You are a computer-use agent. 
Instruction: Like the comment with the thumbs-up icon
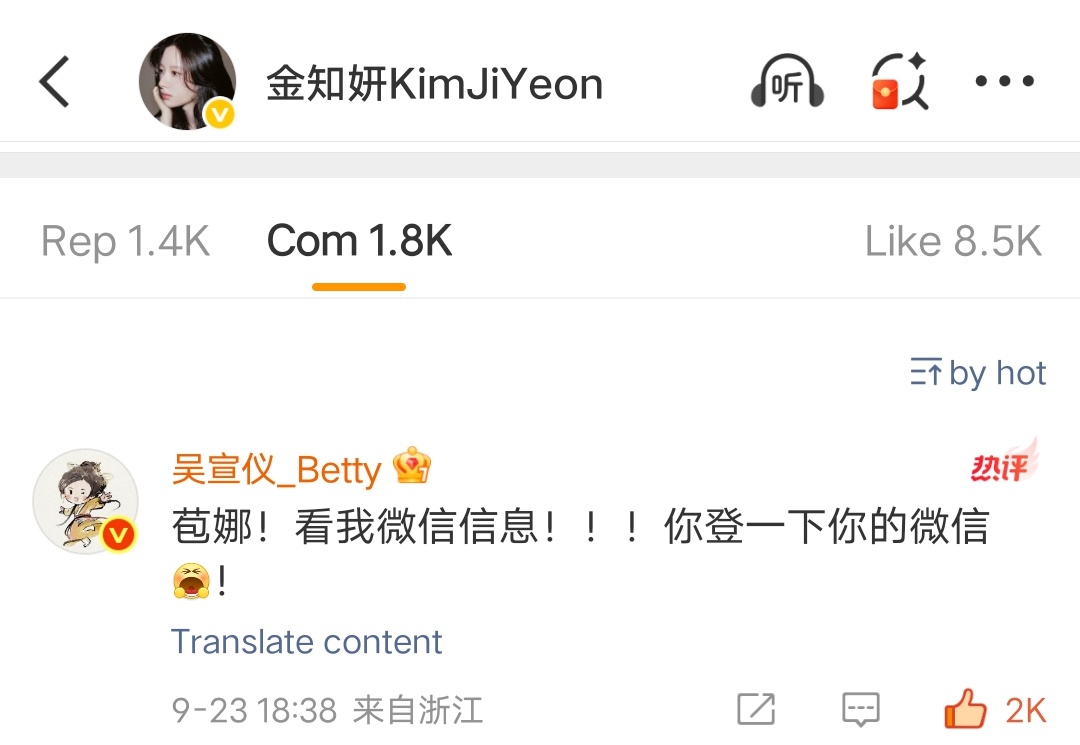pos(964,709)
